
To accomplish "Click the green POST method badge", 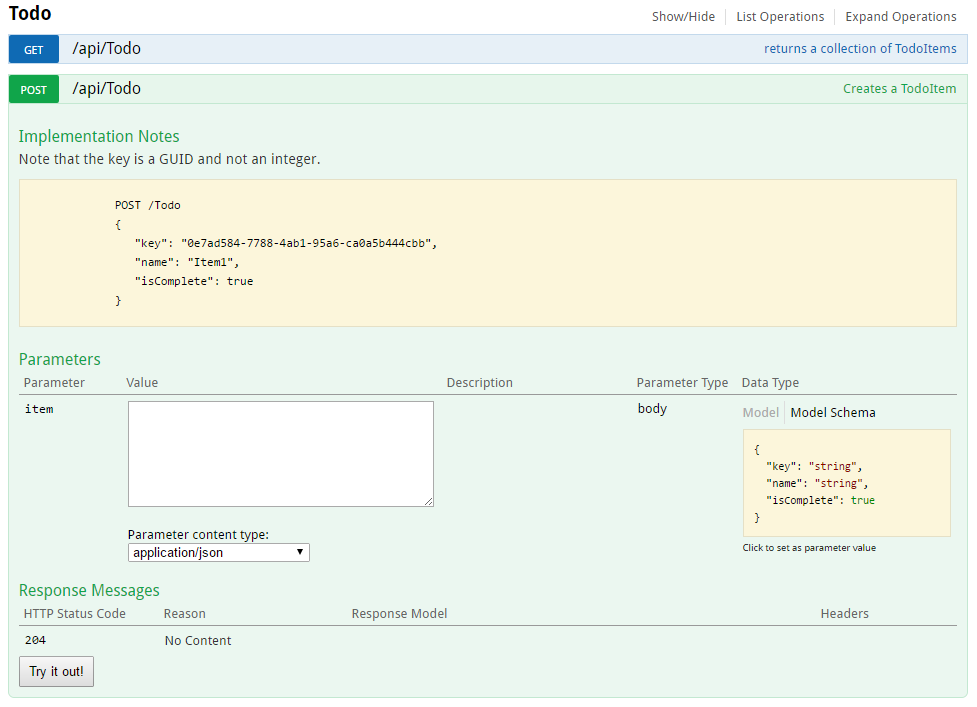I will point(34,90).
